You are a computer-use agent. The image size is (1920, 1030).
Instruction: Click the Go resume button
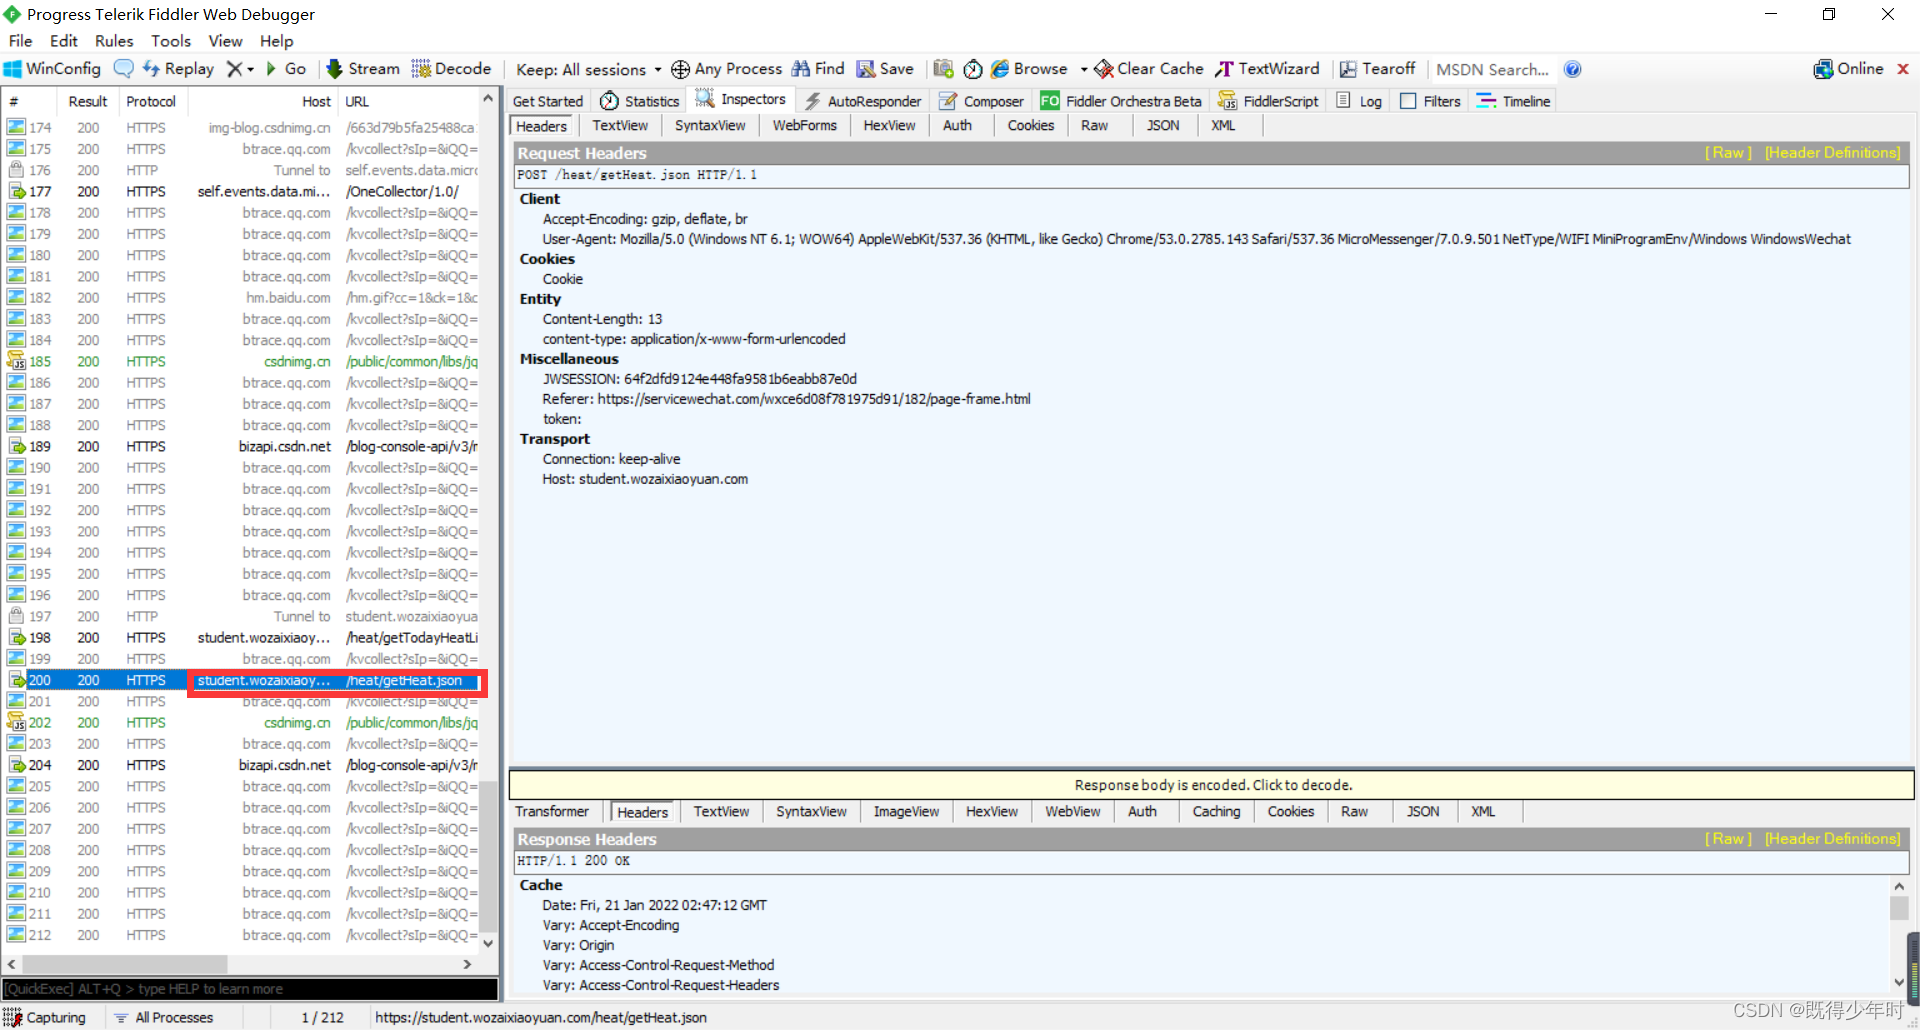coord(286,69)
